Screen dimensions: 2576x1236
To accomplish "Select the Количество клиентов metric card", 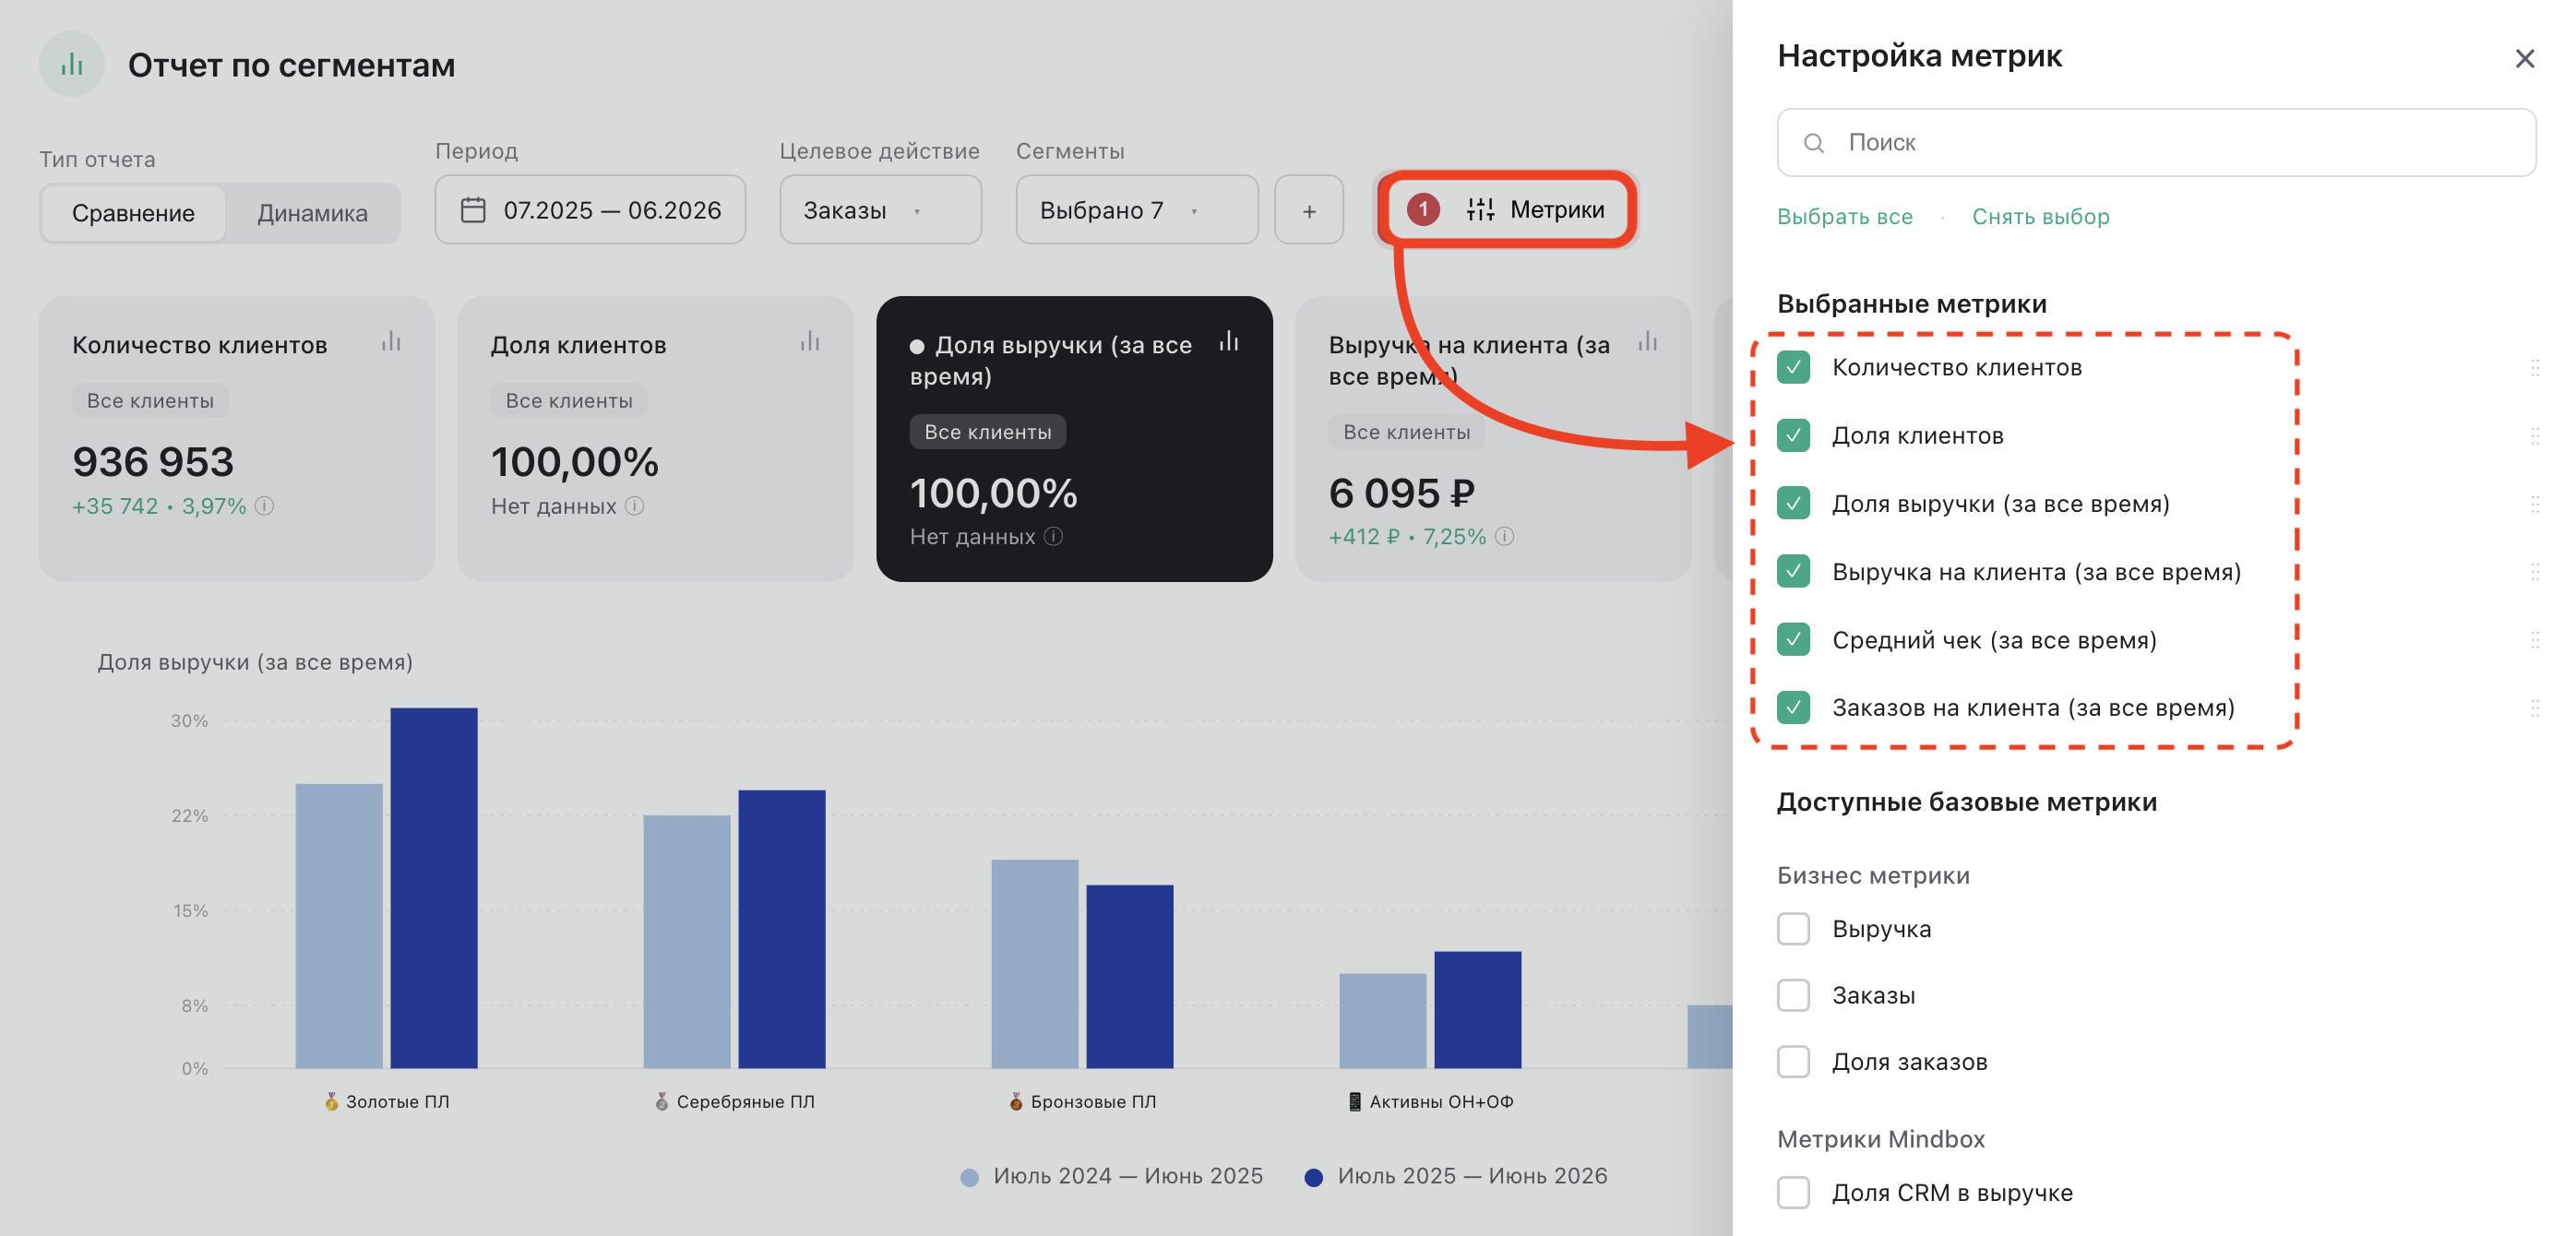I will (x=237, y=438).
